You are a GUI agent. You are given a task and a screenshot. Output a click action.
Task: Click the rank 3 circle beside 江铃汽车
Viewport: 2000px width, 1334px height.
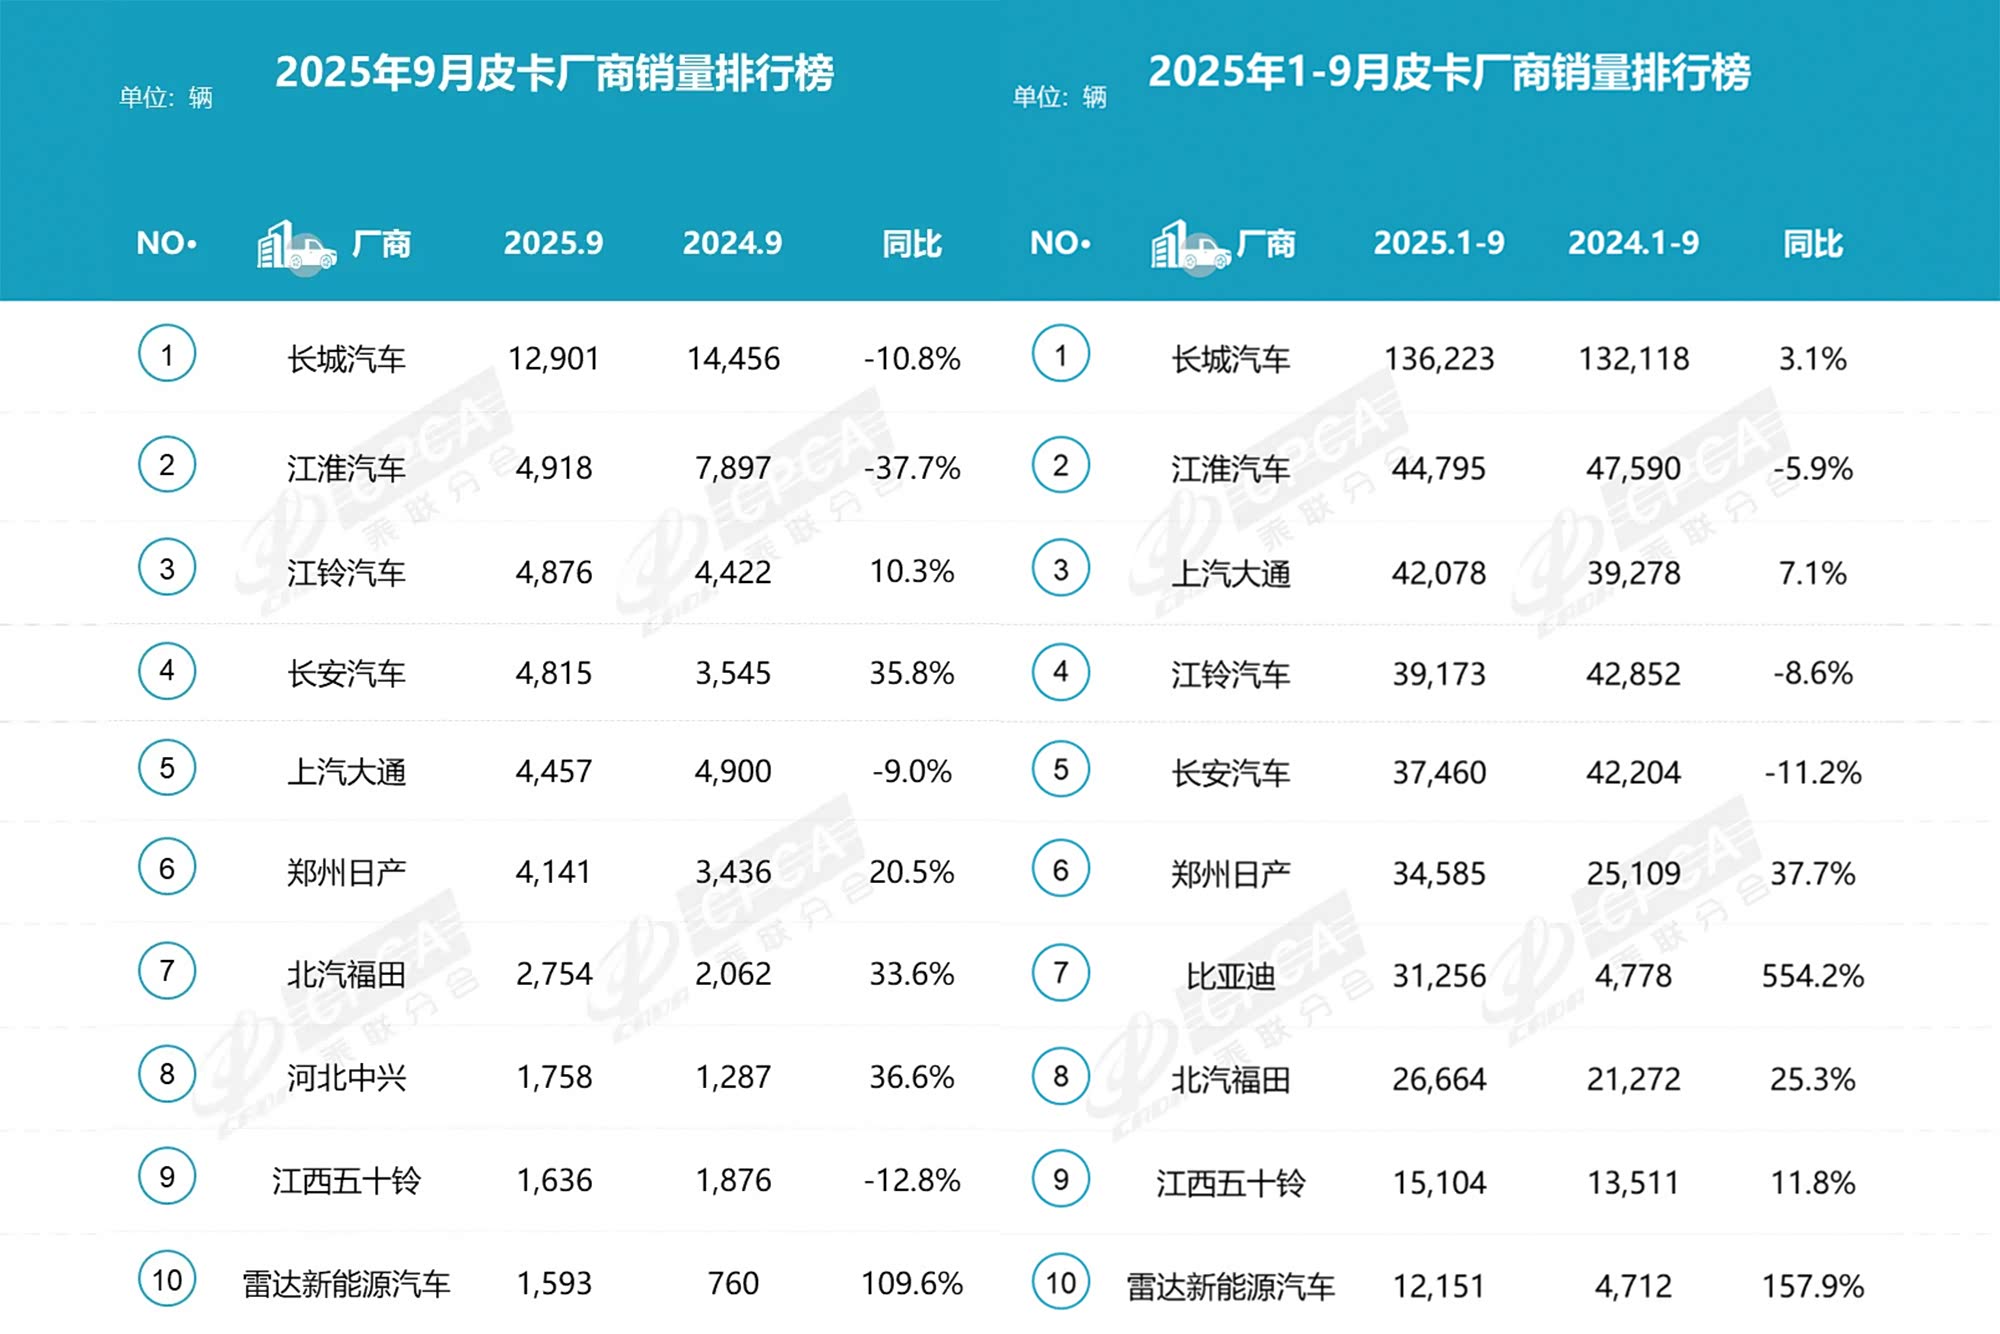pos(167,568)
